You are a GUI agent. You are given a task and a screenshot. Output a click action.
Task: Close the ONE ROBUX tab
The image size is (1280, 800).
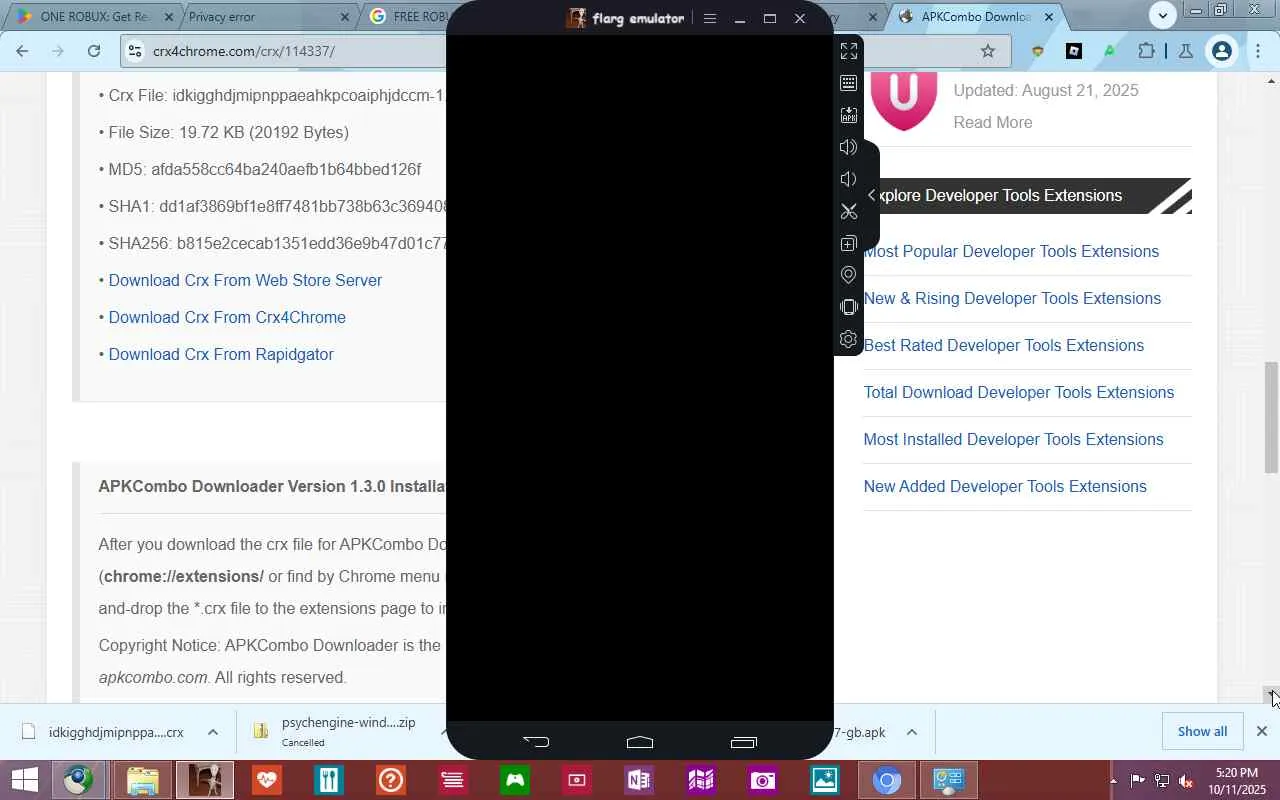169,17
